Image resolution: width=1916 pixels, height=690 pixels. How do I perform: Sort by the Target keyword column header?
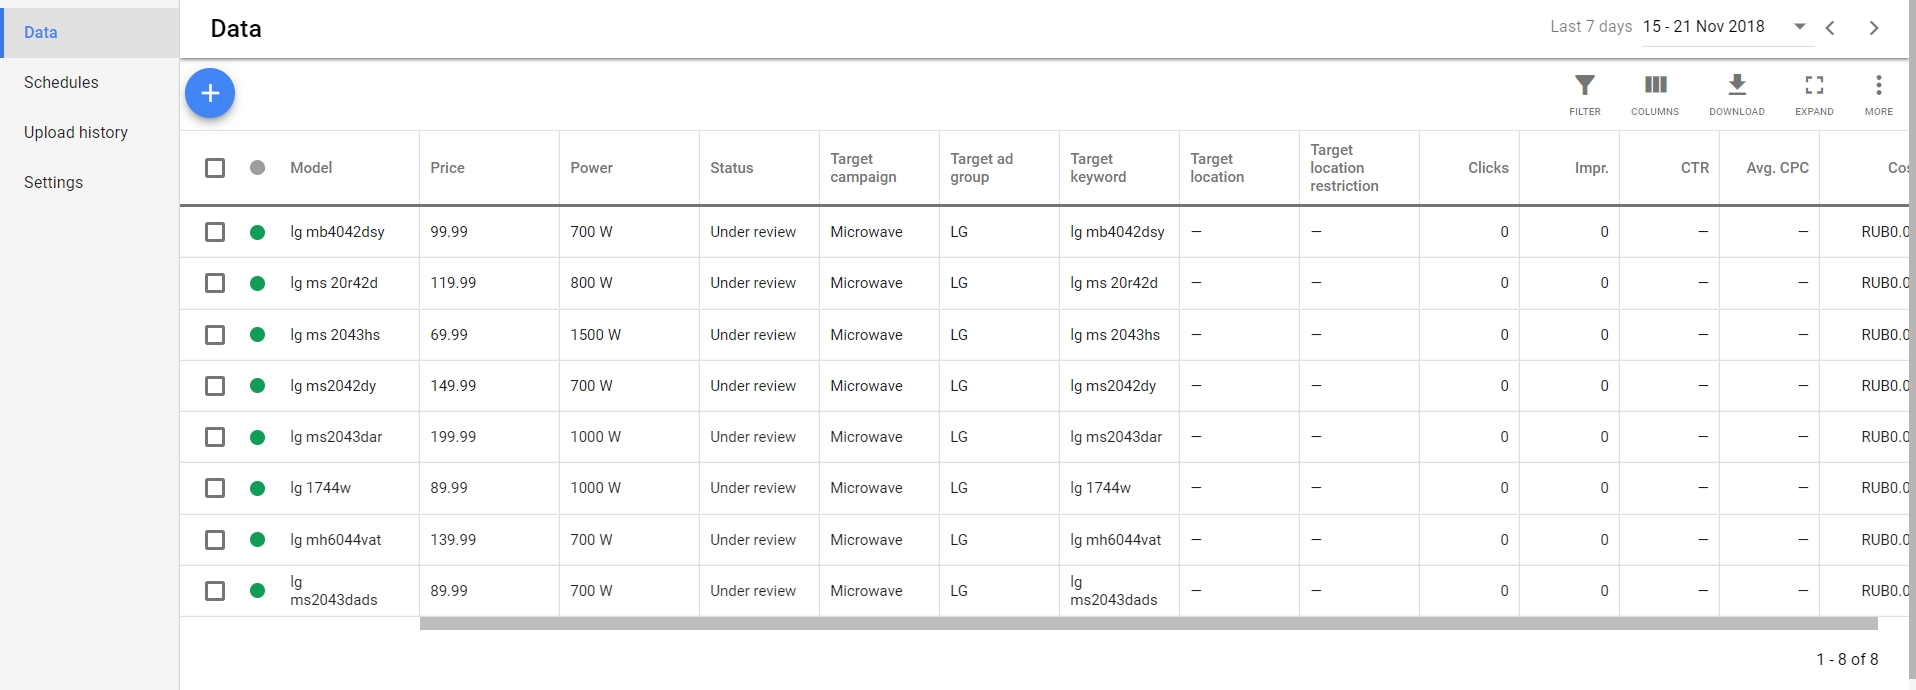(1098, 168)
